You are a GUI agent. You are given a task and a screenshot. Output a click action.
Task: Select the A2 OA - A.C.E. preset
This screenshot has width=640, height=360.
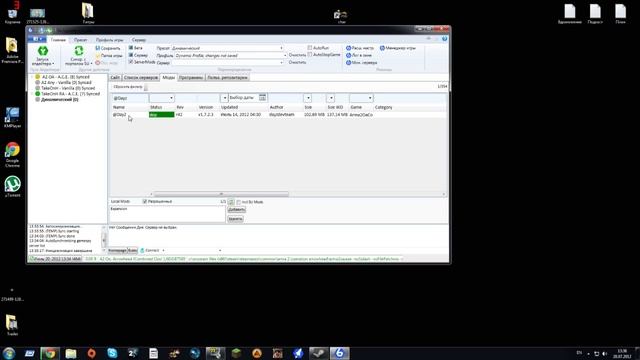[x=65, y=77]
